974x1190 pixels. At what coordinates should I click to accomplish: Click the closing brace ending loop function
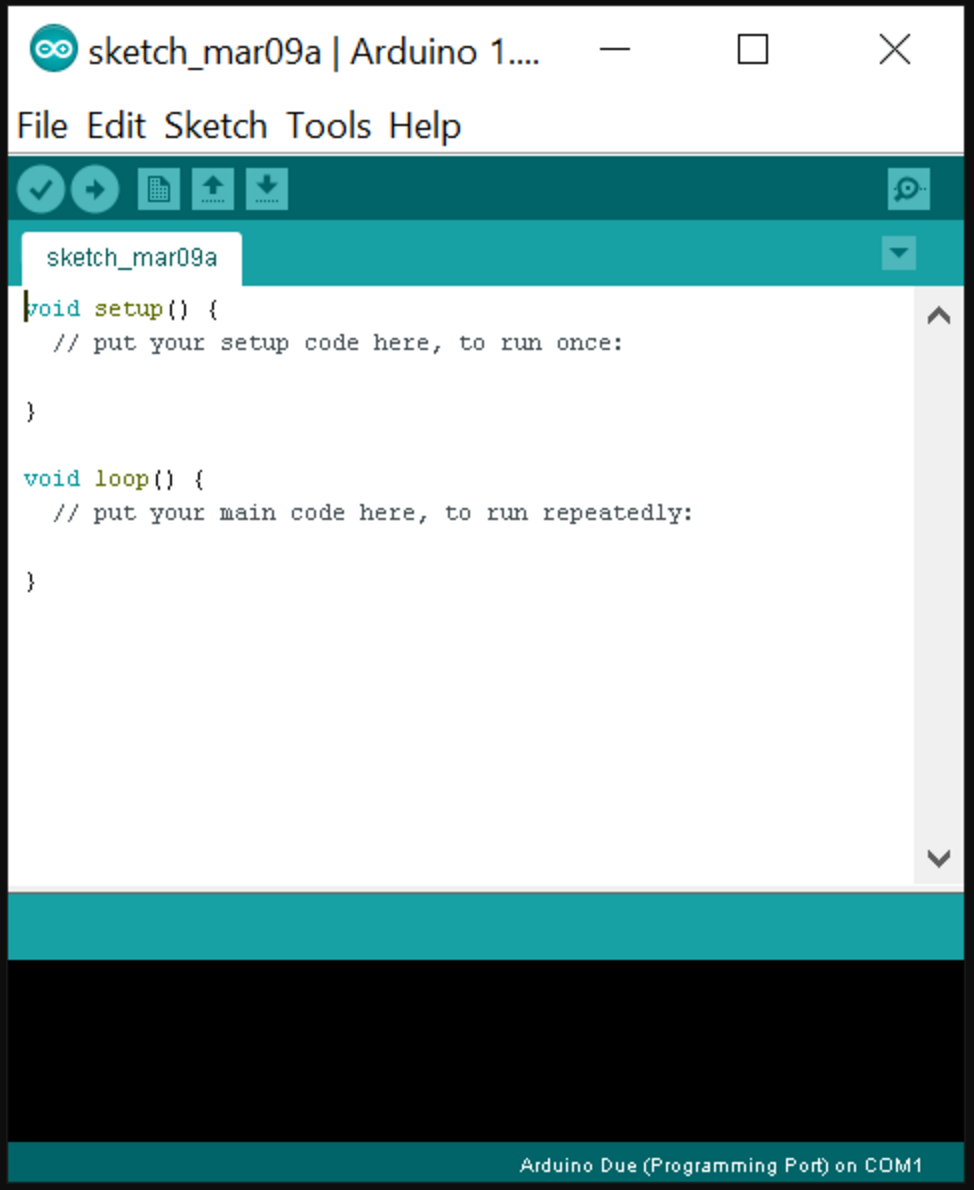pos(30,581)
